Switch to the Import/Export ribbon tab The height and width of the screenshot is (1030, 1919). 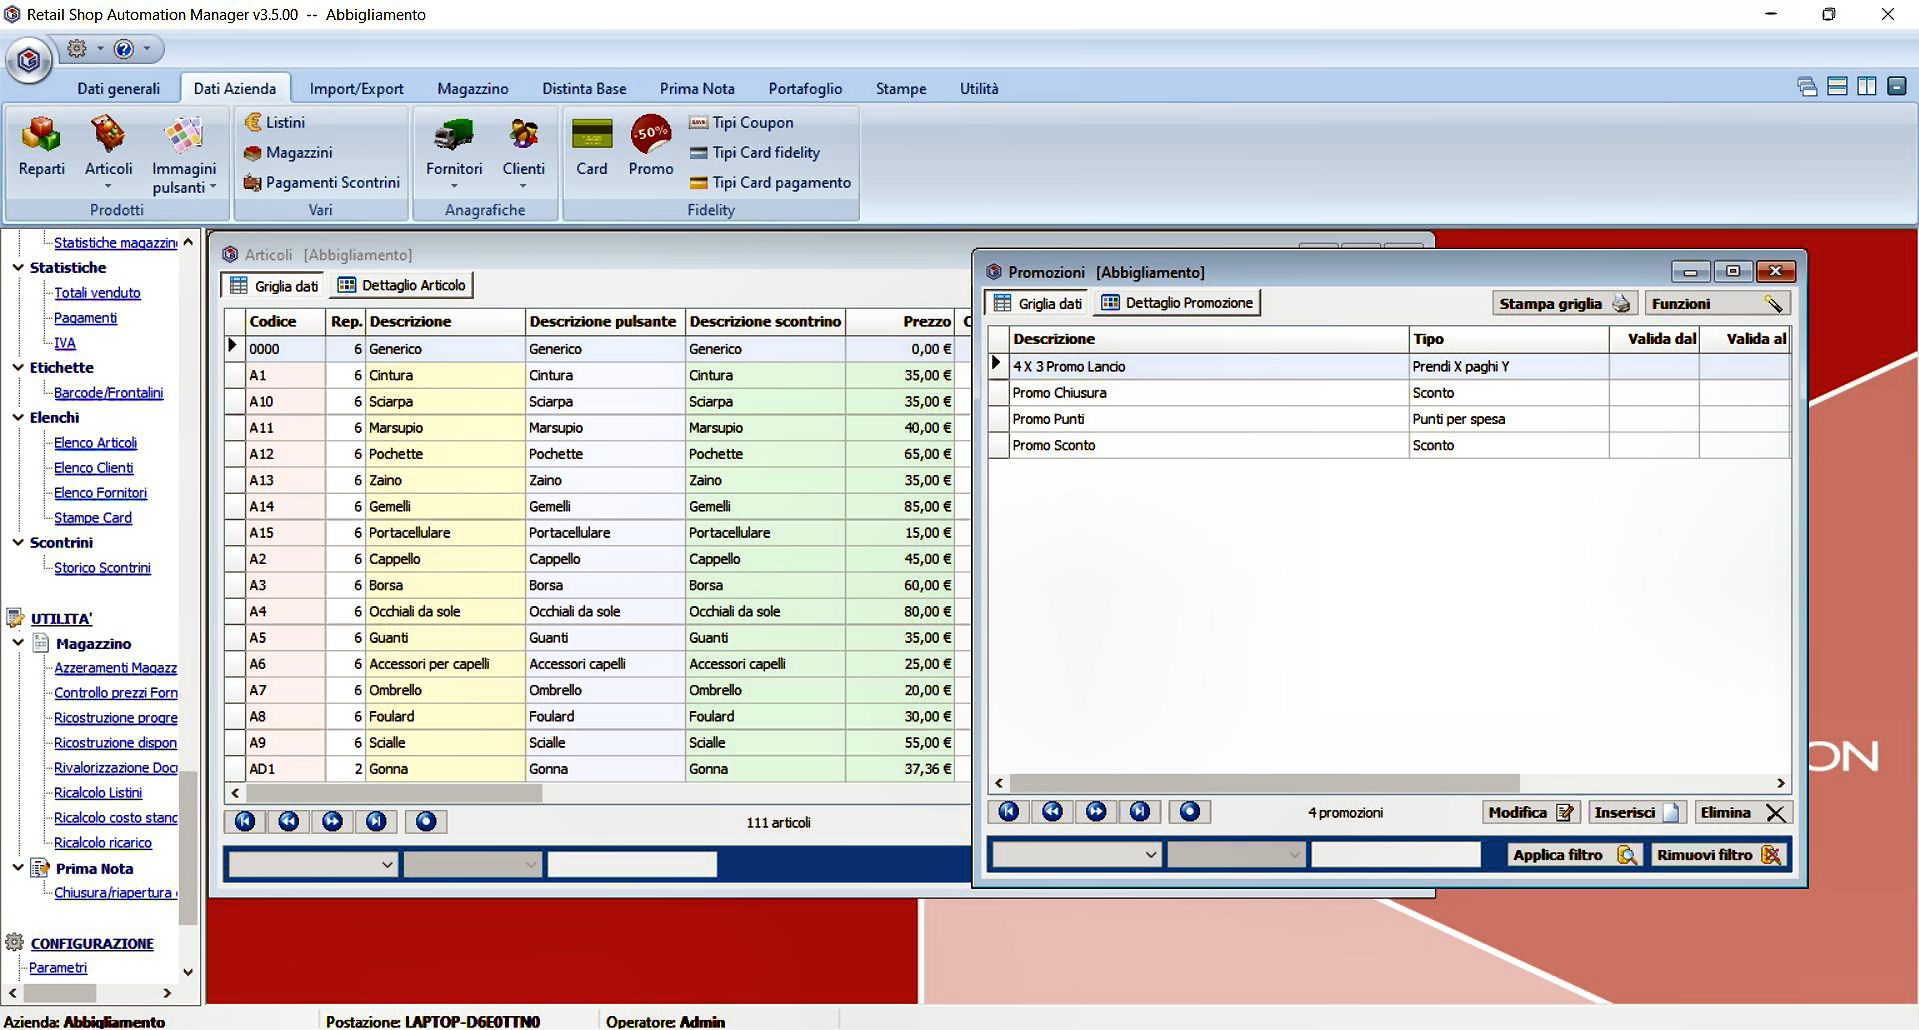point(356,88)
